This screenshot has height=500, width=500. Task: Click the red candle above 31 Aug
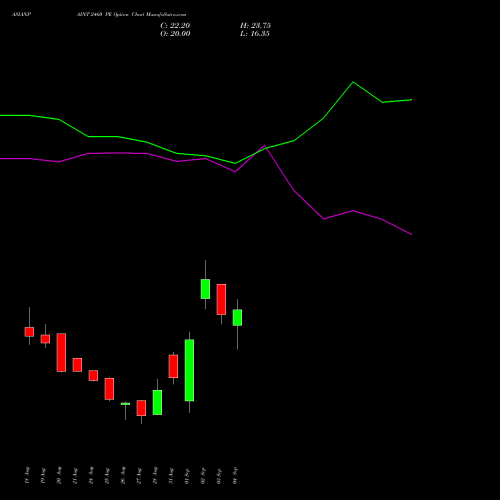click(173, 366)
